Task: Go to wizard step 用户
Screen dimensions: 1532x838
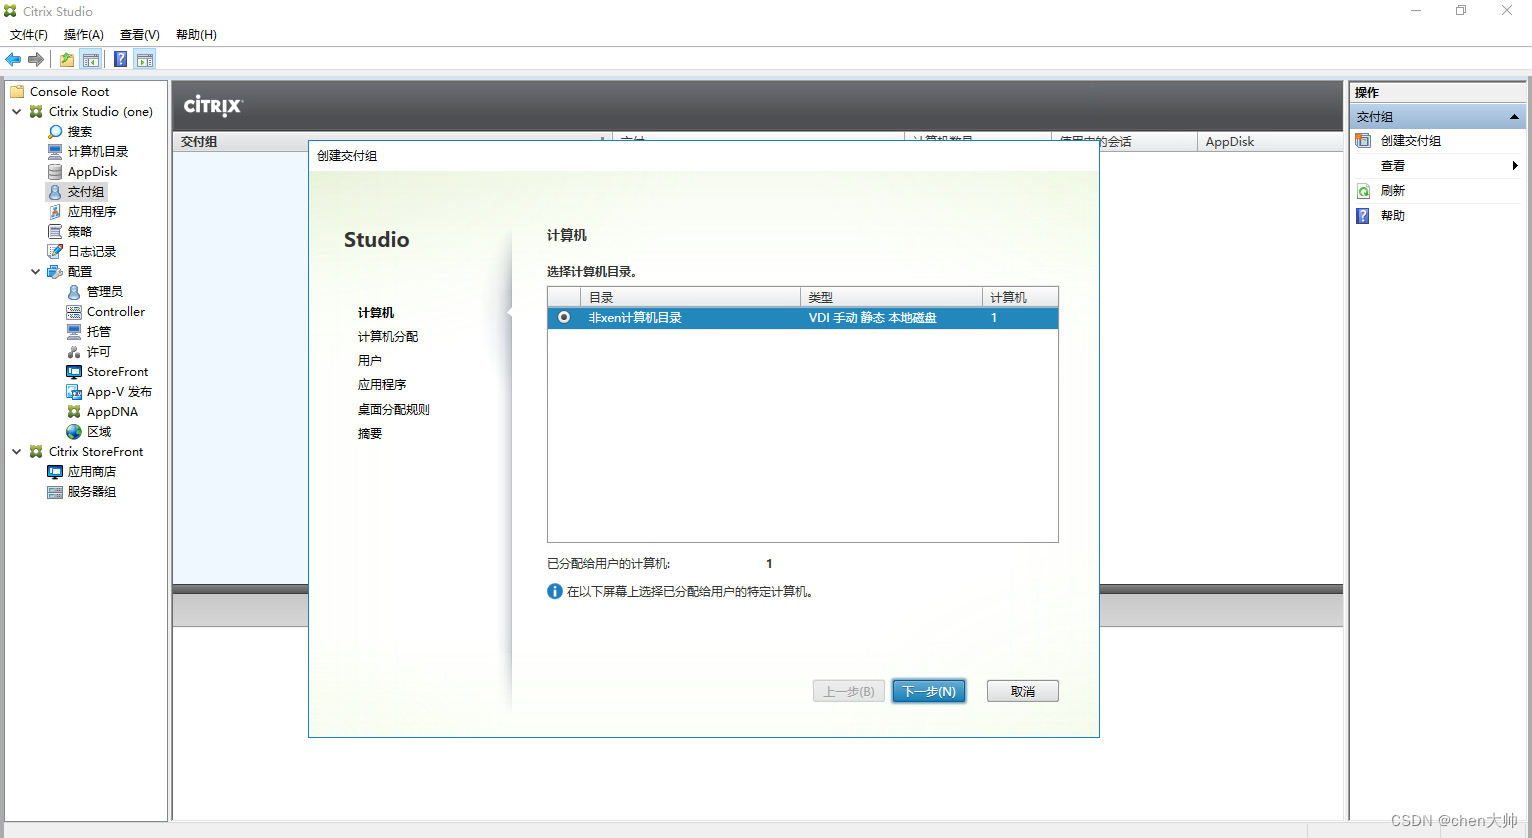Action: [x=370, y=360]
